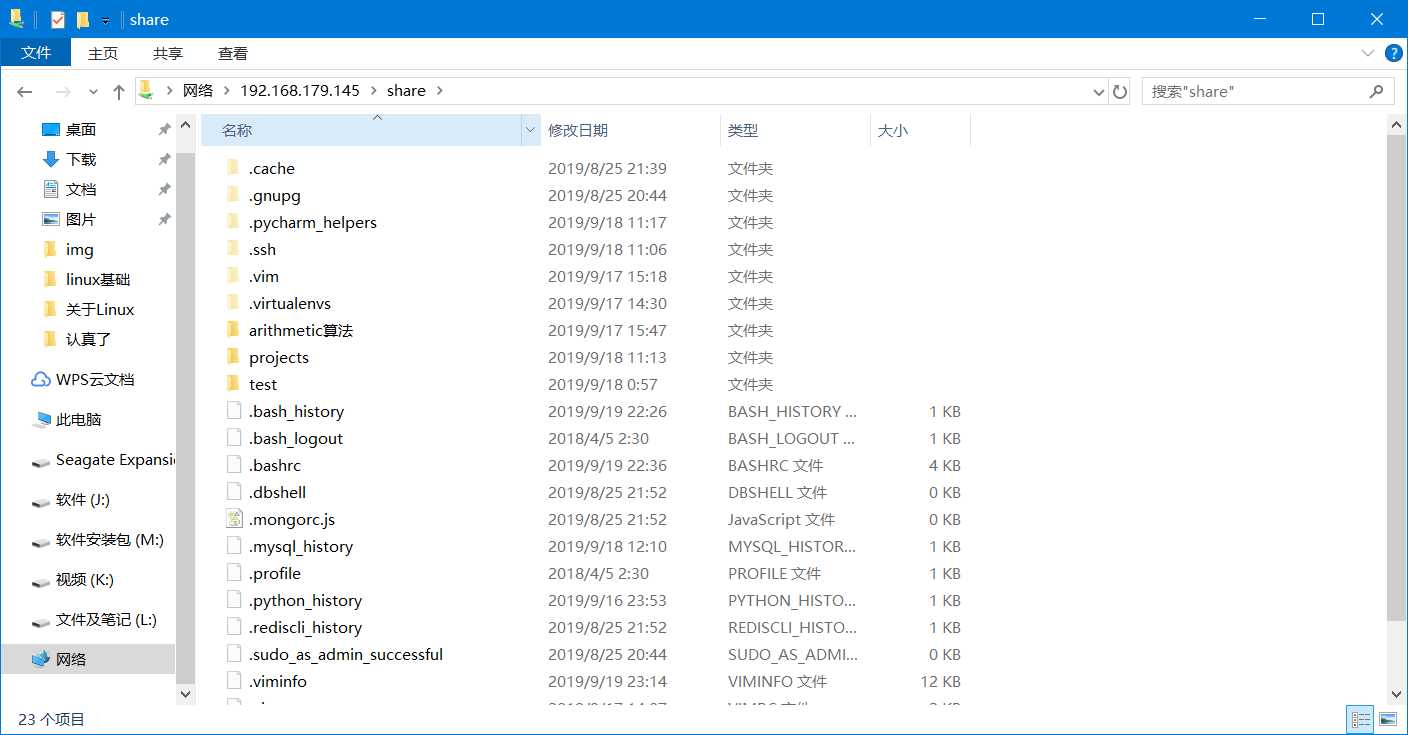
Task: Open the Customize Quick Access Toolbar dropdown
Action: pyautogui.click(x=105, y=20)
